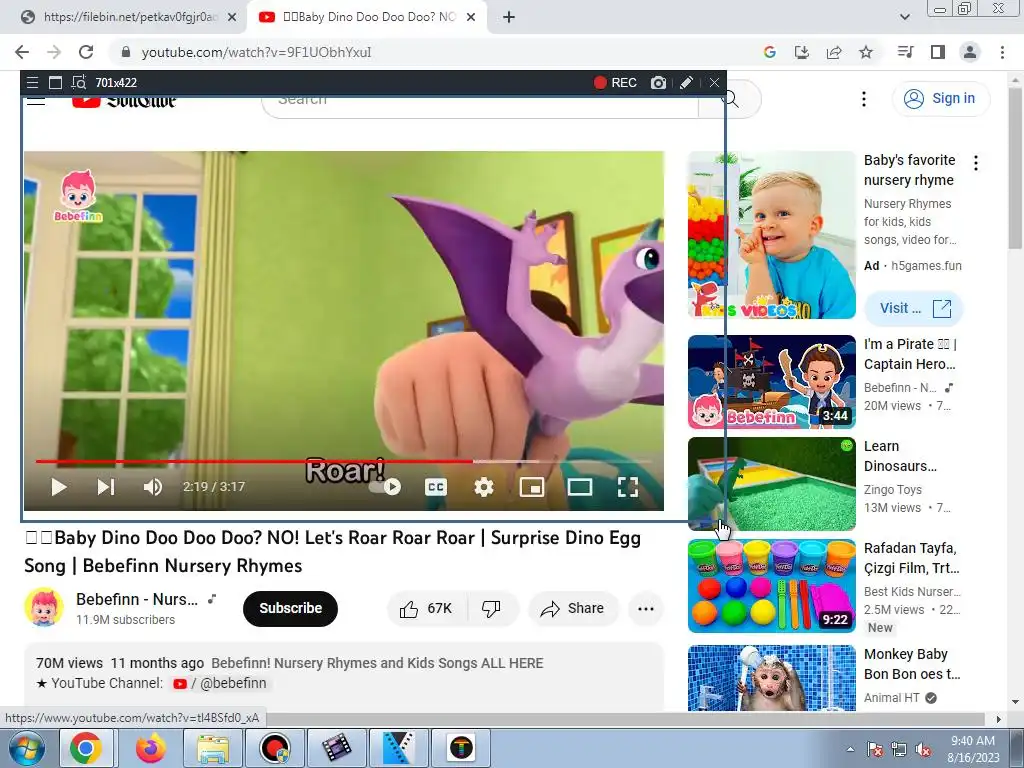Seek on the red video progress bar
Screen dimensions: 1024x768
pos(344,461)
